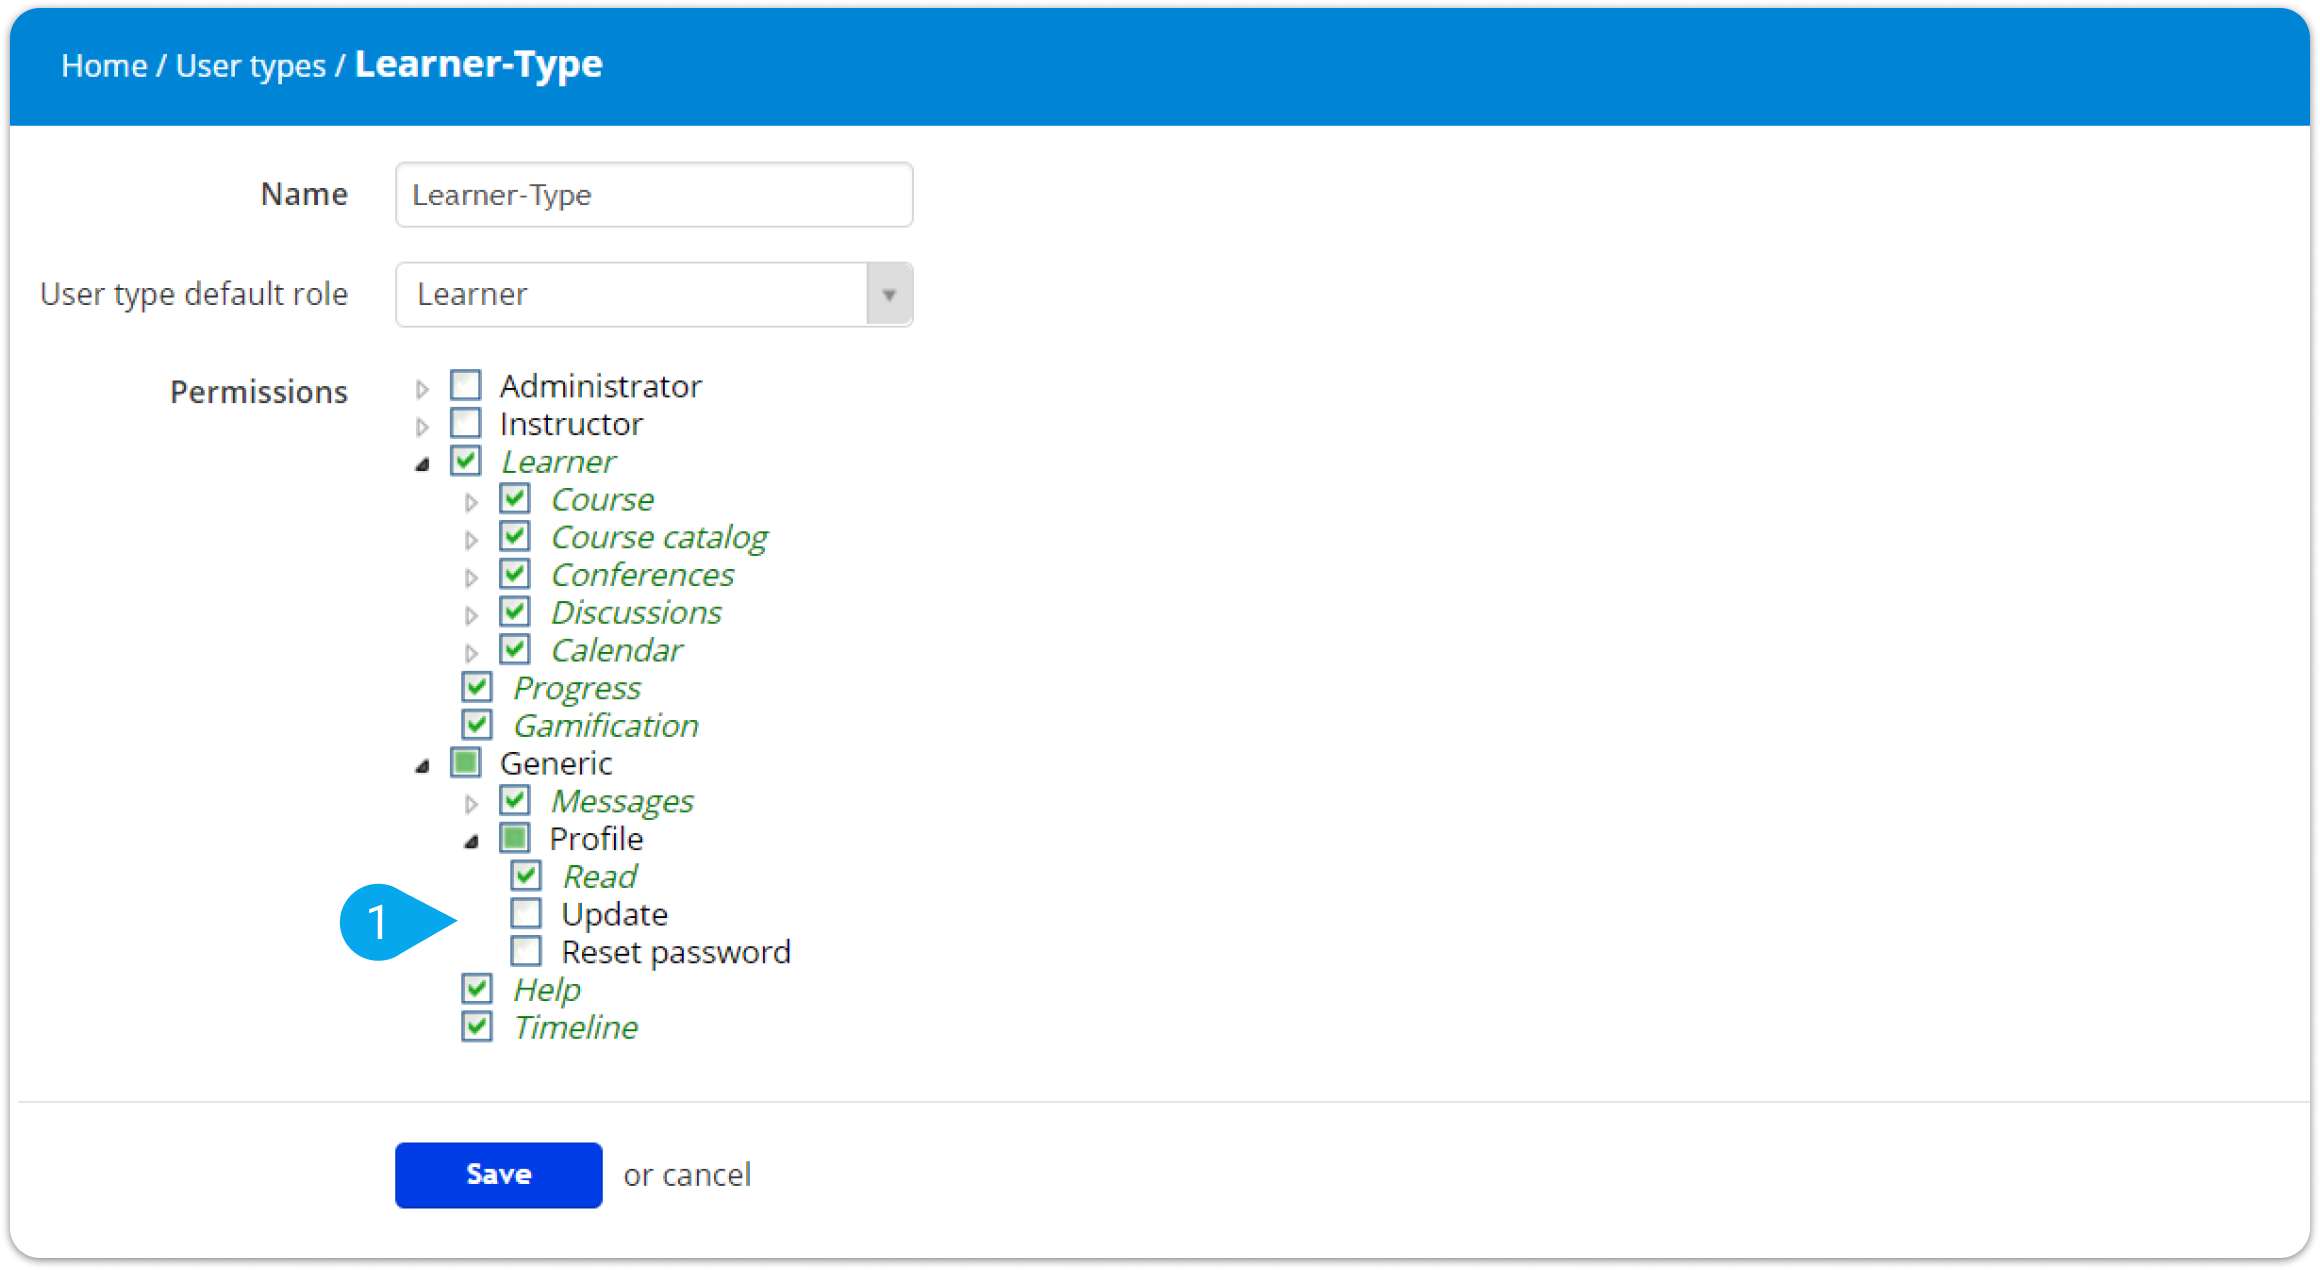Viewport: 2320px width, 1270px height.
Task: Enable the Reset password permission
Action: (526, 951)
